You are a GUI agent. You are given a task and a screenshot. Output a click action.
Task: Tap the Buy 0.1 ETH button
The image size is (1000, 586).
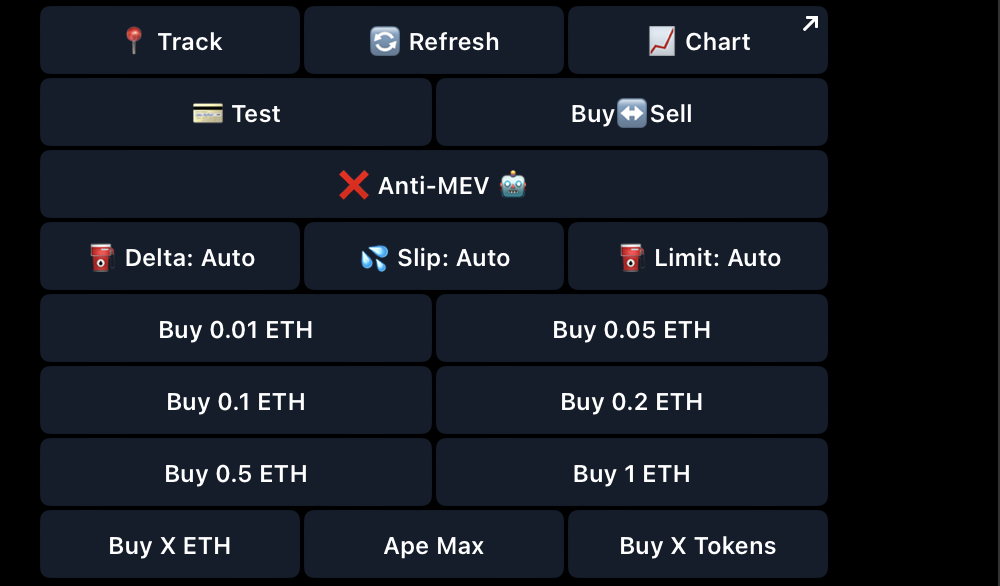pyautogui.click(x=236, y=401)
